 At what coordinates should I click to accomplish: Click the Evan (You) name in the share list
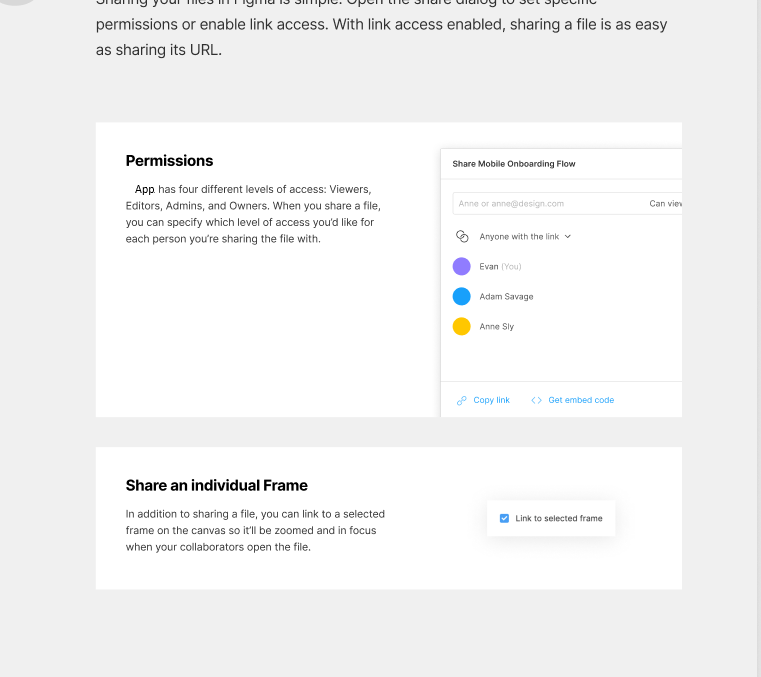click(x=500, y=267)
